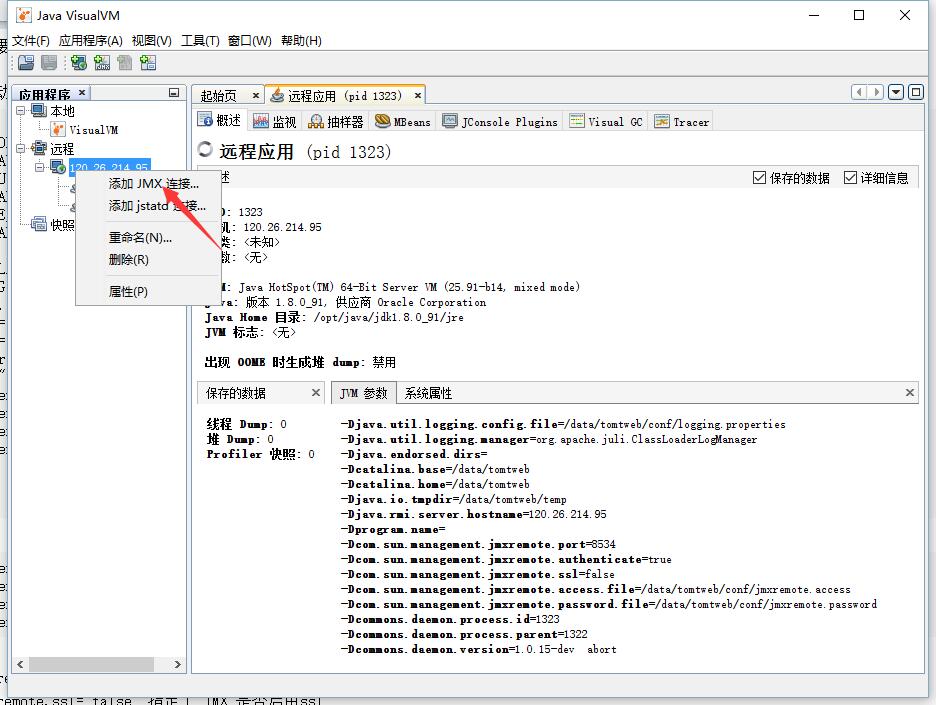This screenshot has width=936, height=705.
Task: Click the JConsole Plugins icon
Action: point(449,121)
